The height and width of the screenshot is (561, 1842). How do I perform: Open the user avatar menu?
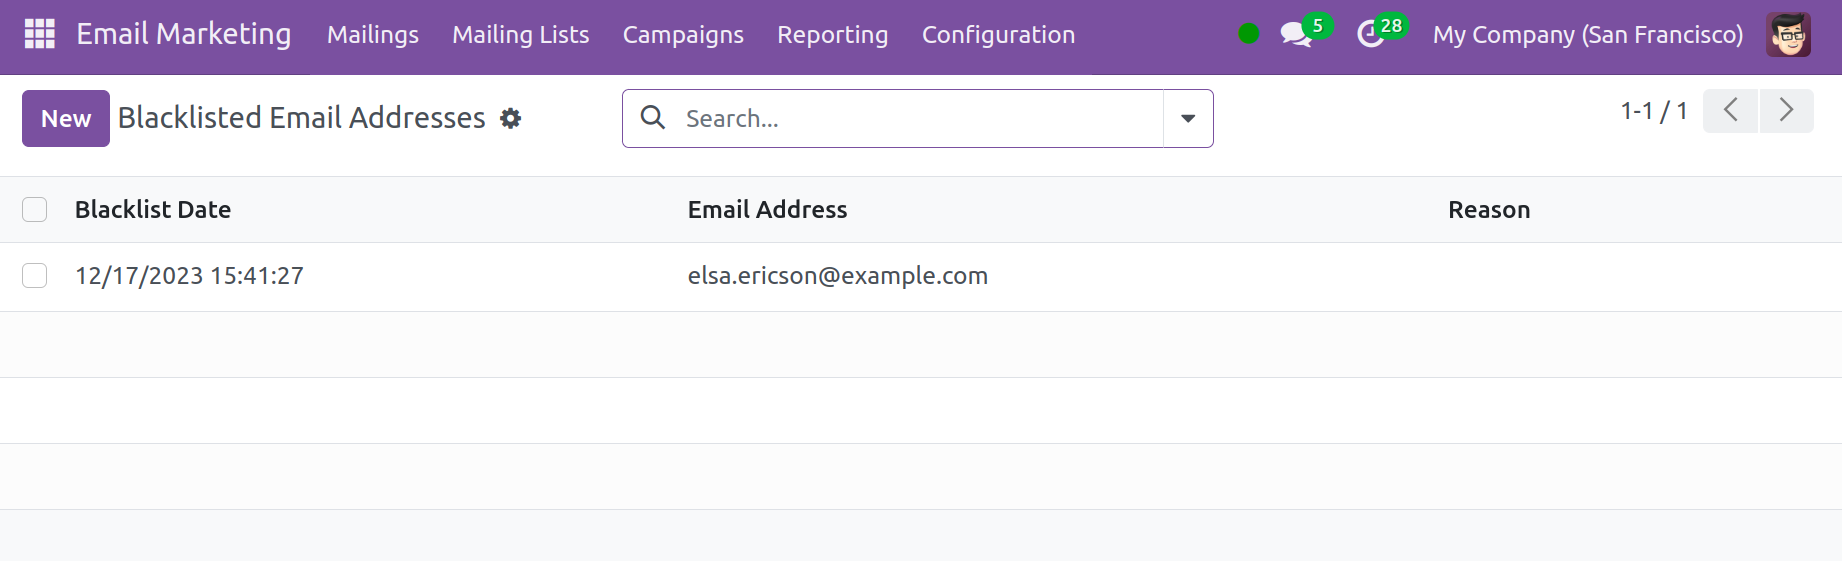click(1788, 35)
